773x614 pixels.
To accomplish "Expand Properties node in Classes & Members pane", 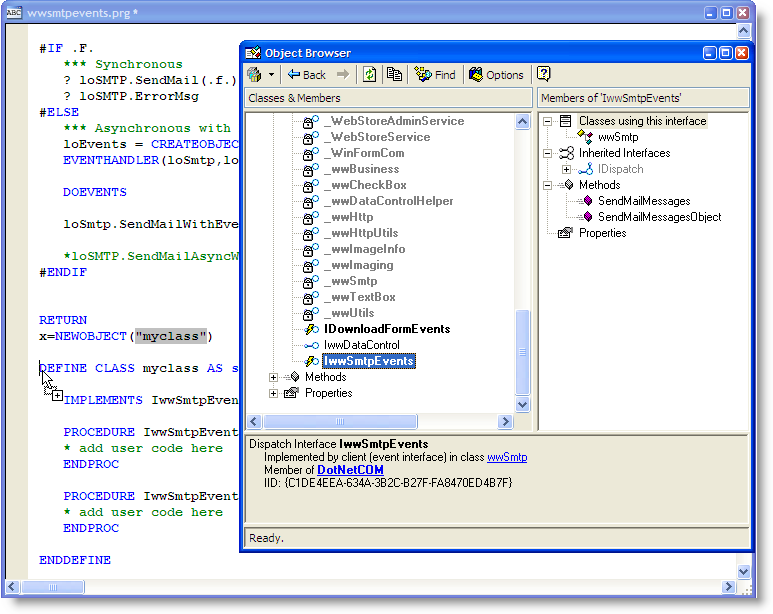I will (x=274, y=393).
